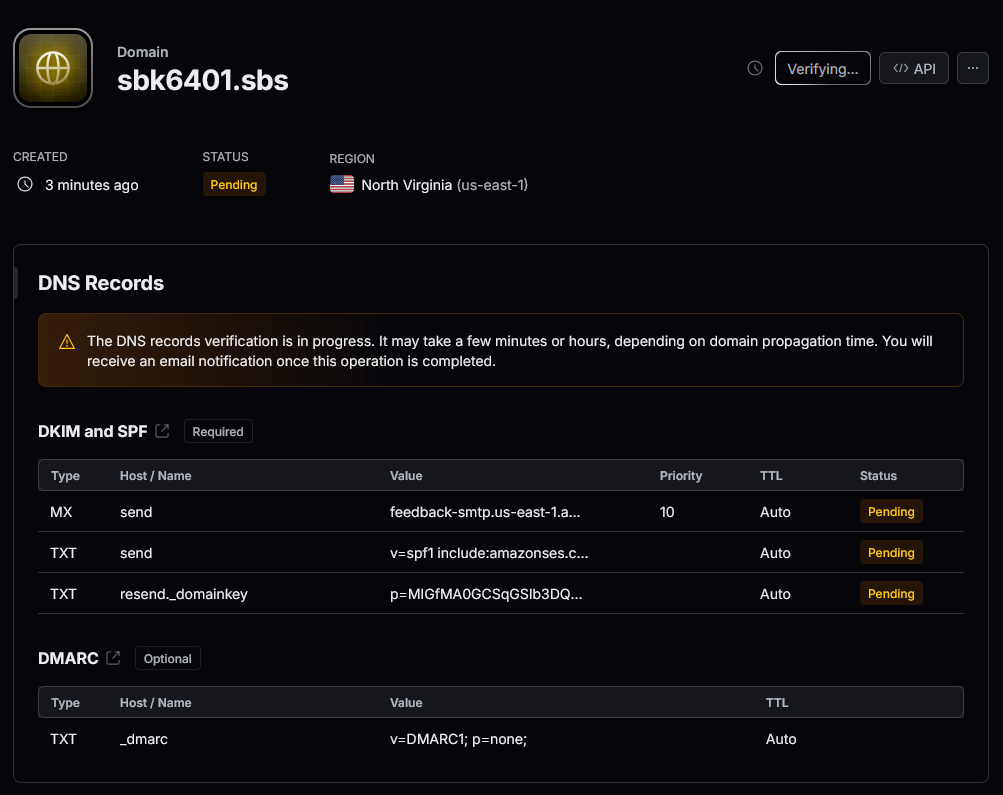Viewport: 1003px width, 795px height.
Task: Click the domain globe icon
Action: pos(53,68)
